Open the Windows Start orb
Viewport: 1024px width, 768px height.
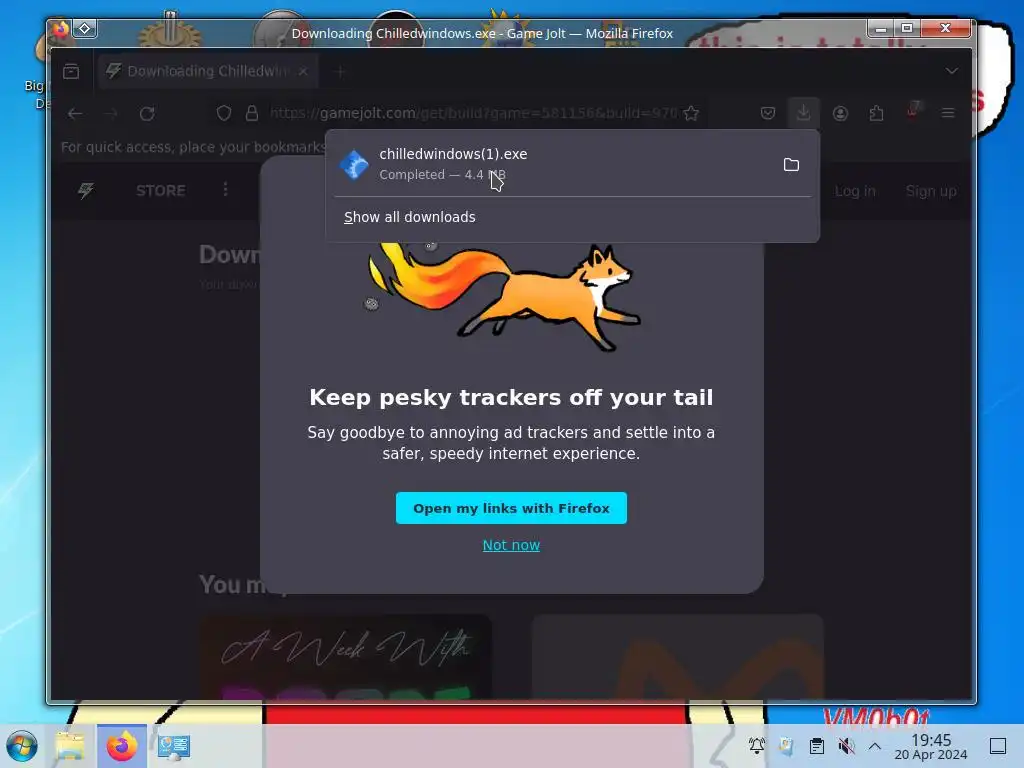tap(22, 746)
